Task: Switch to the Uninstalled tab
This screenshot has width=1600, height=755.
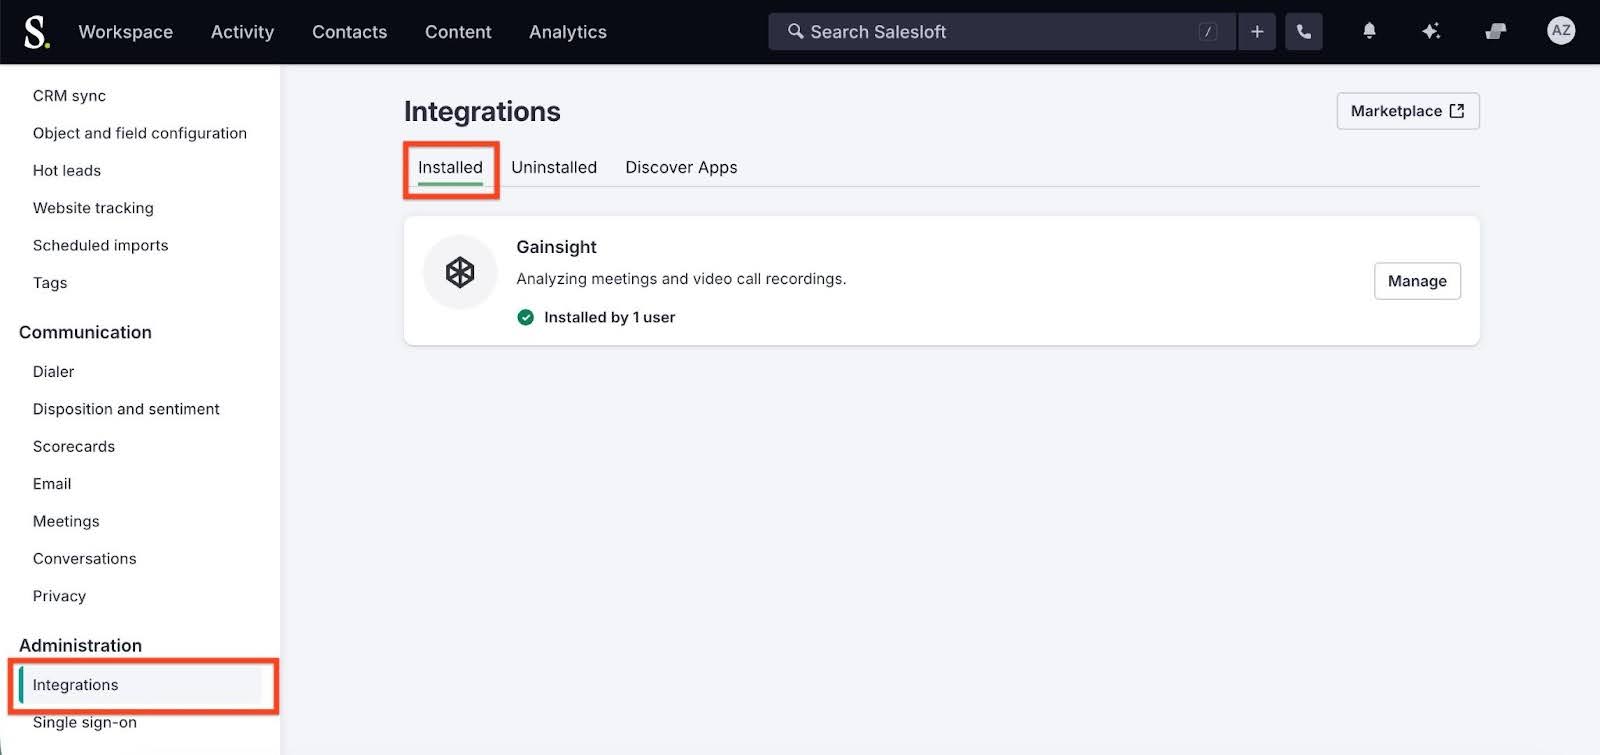Action: tap(554, 167)
